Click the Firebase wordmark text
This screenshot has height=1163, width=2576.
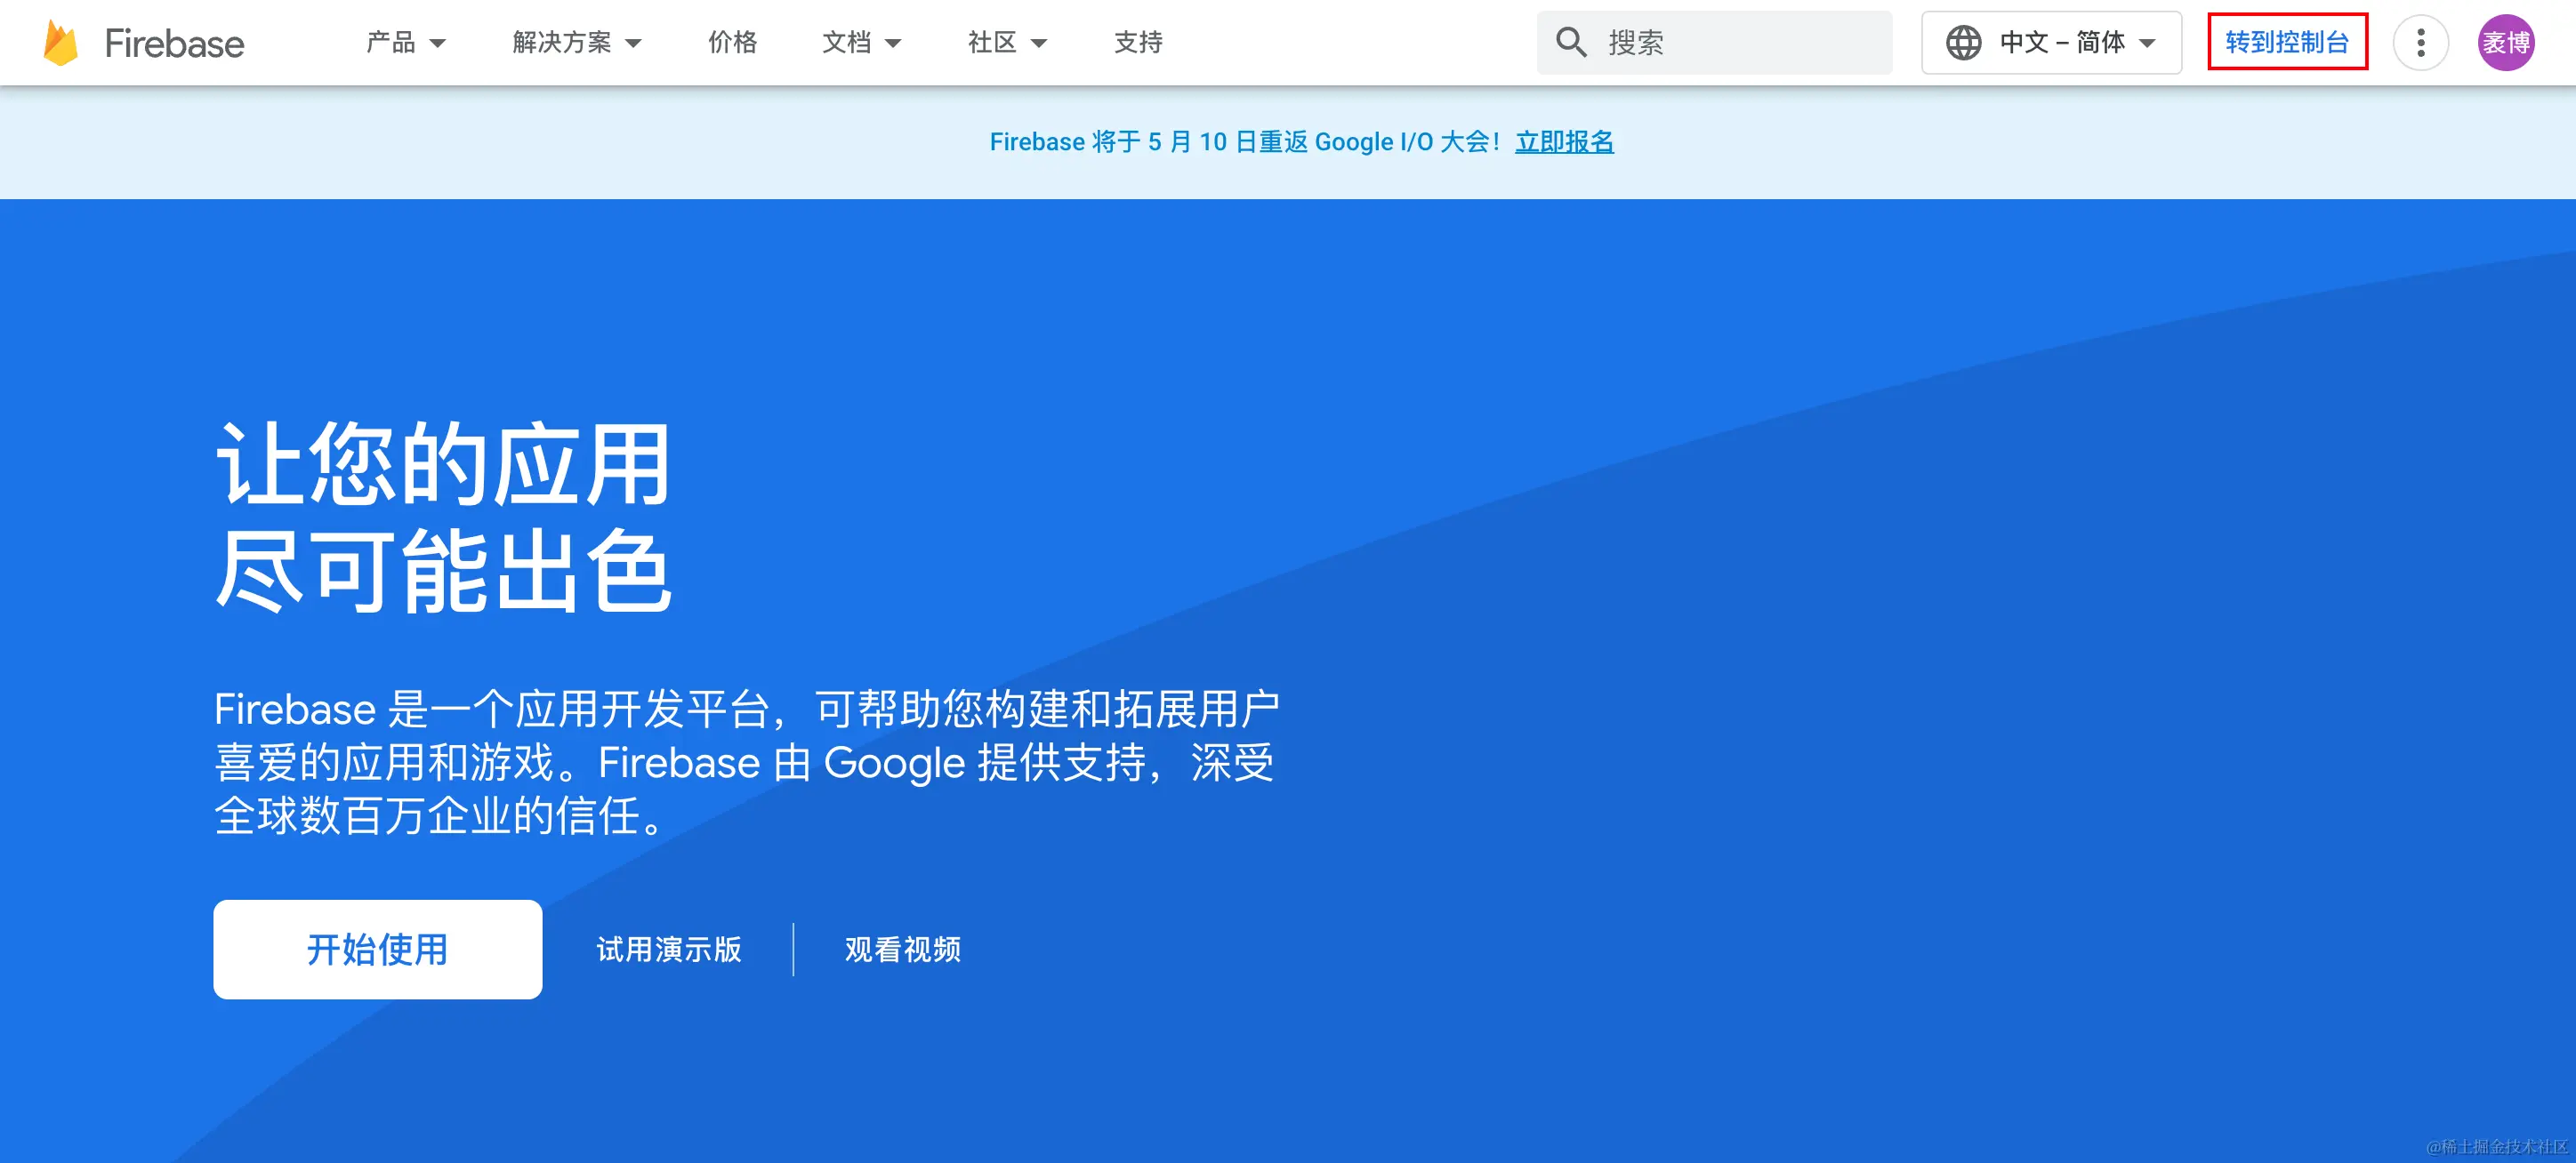174,43
